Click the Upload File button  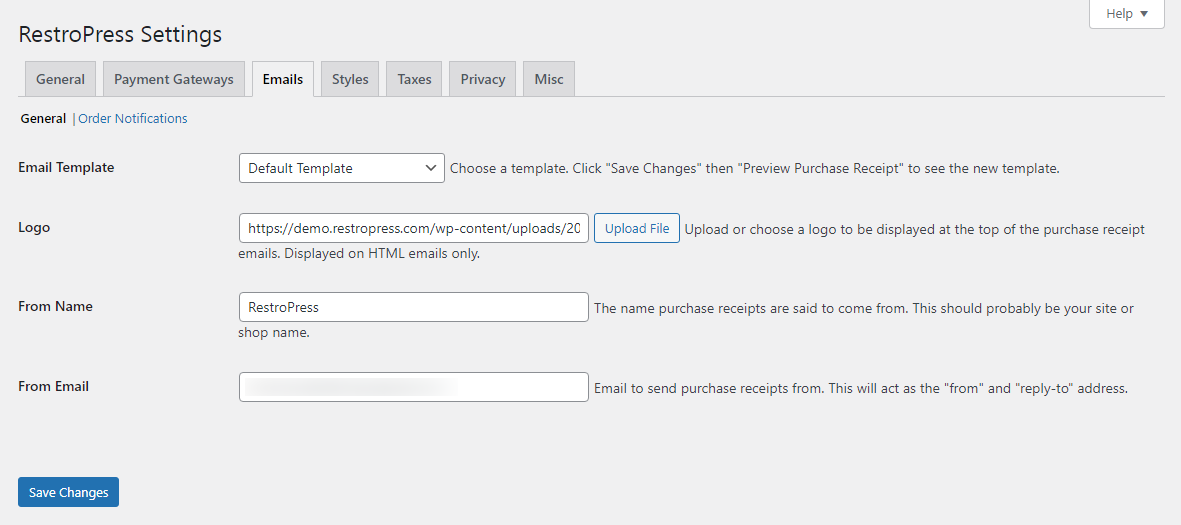[637, 228]
